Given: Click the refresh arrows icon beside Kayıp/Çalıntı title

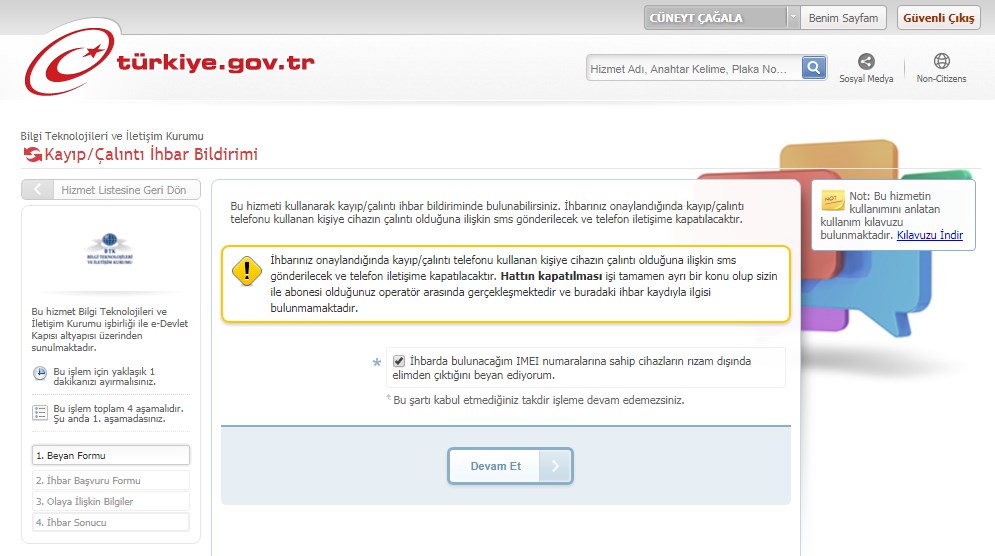Looking at the screenshot, I should pyautogui.click(x=32, y=155).
